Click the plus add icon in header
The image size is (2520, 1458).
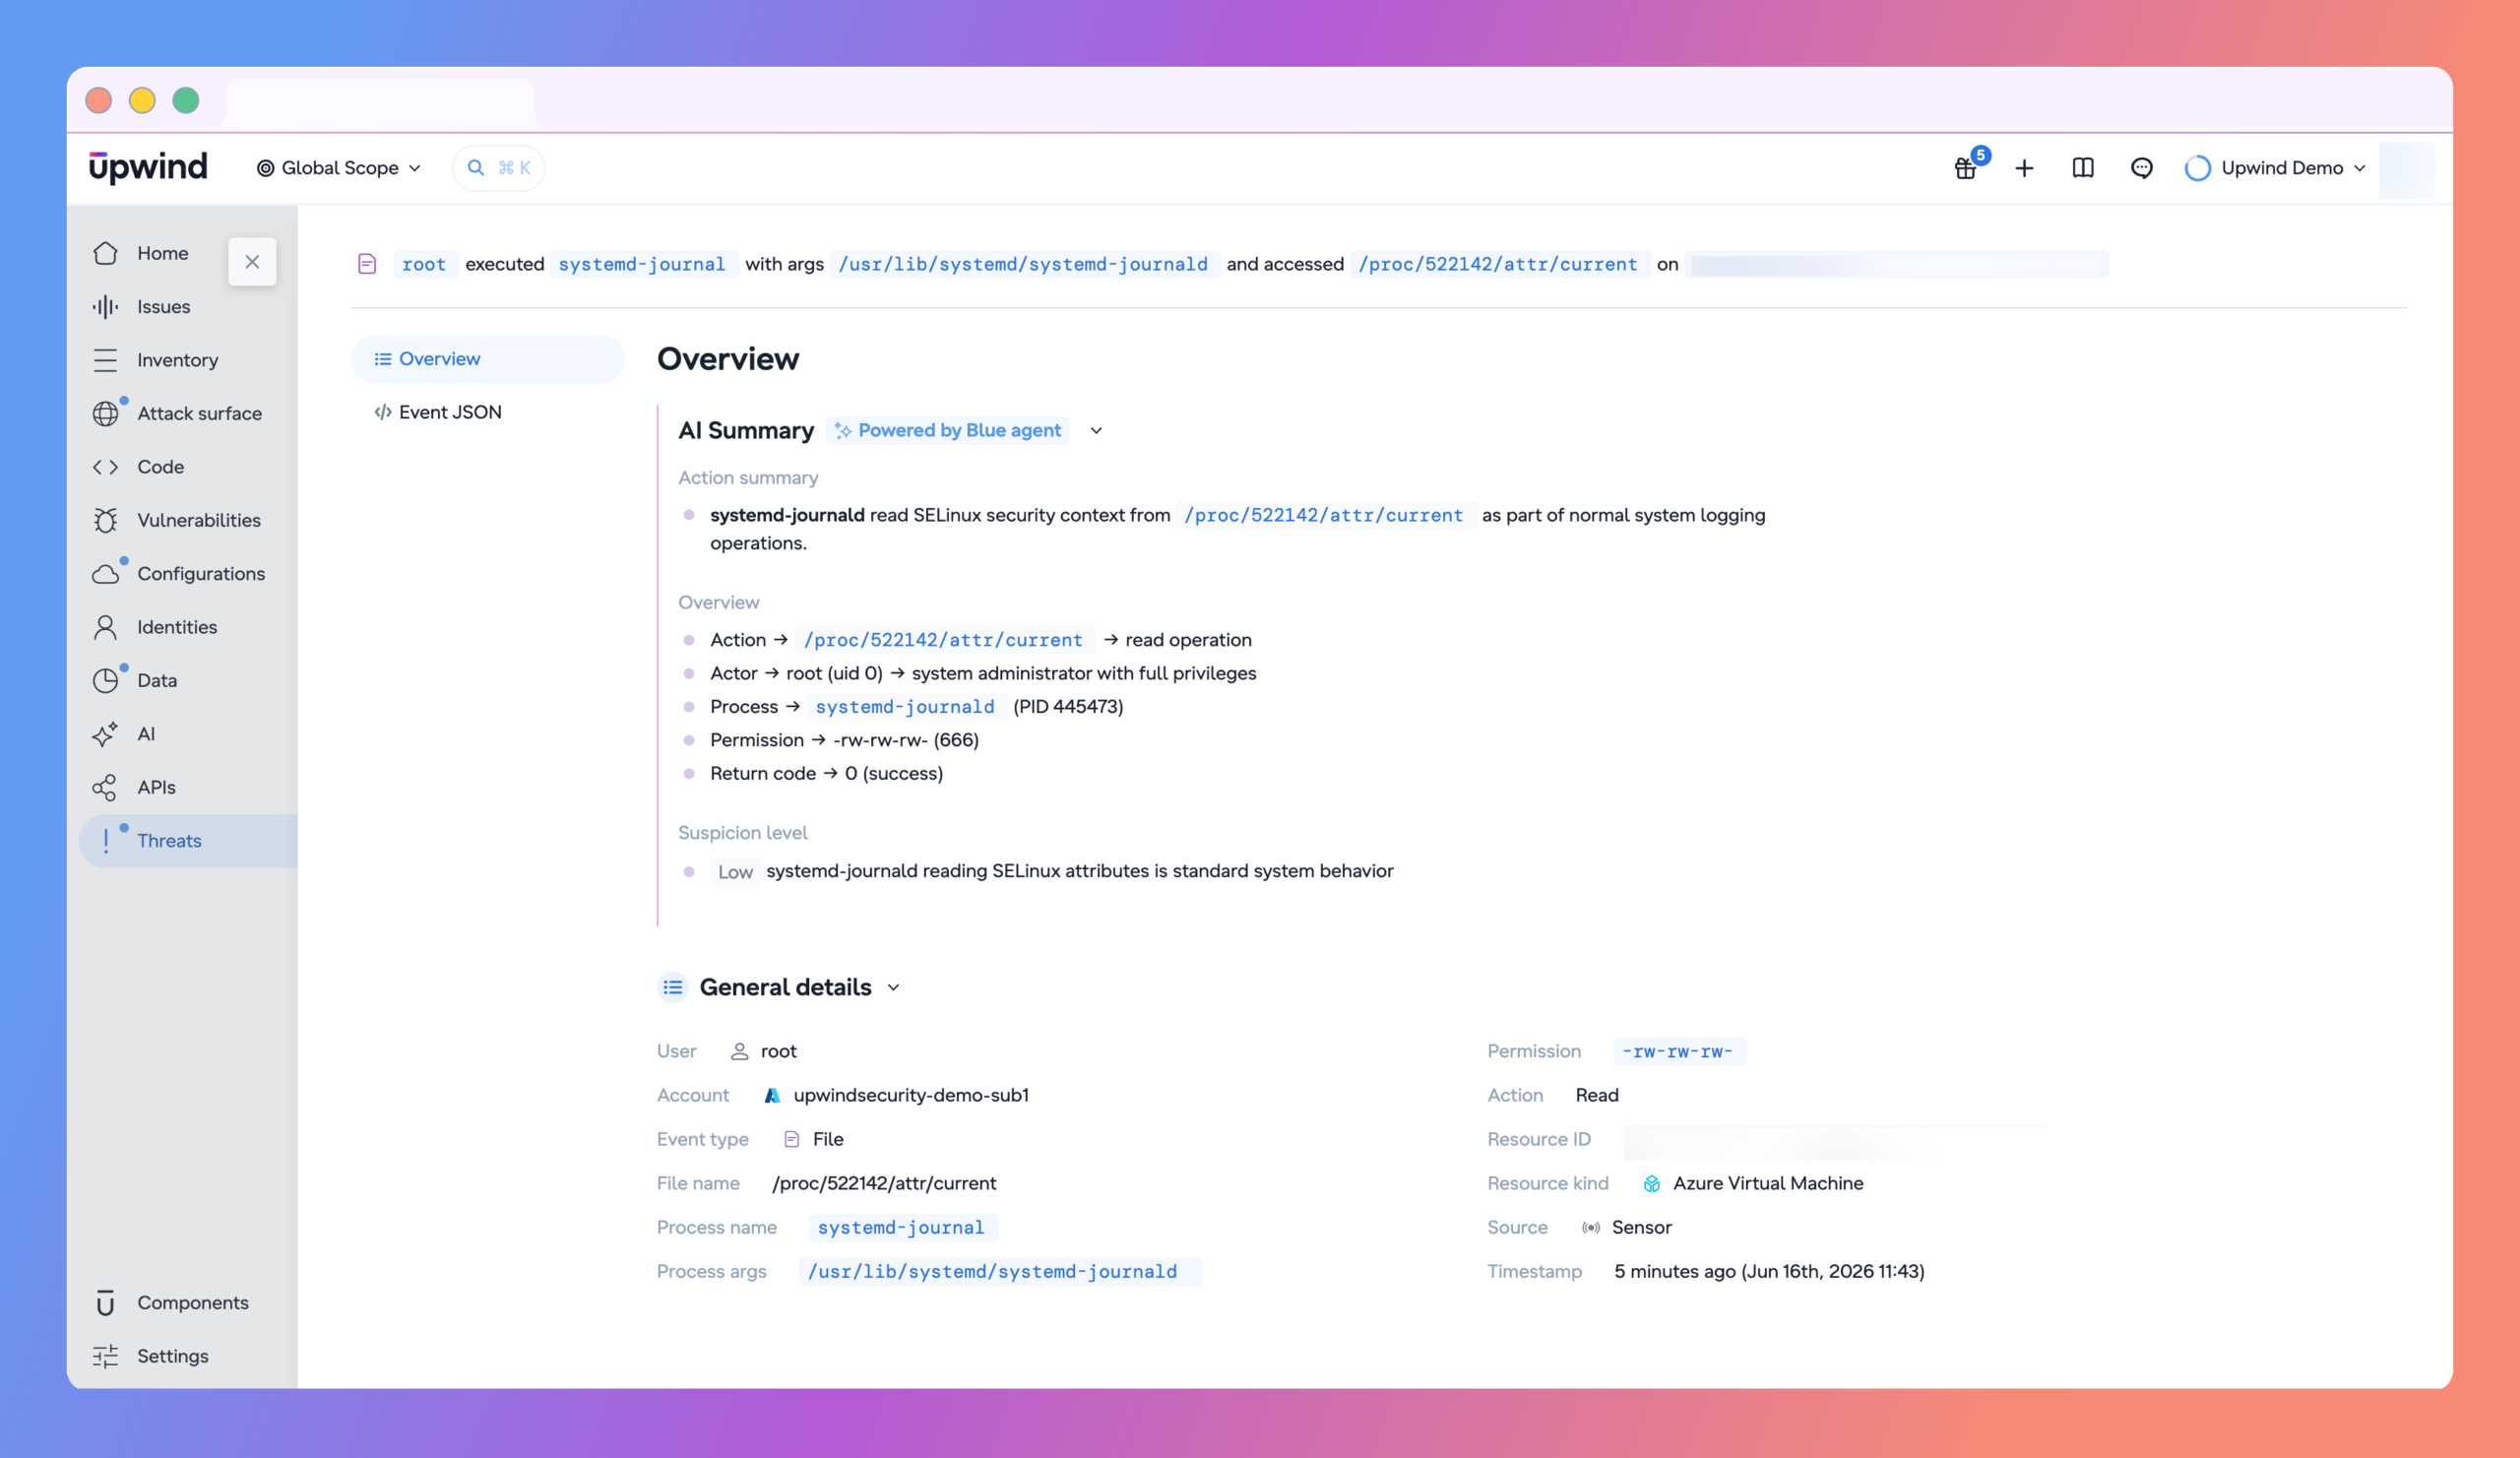click(x=2025, y=168)
